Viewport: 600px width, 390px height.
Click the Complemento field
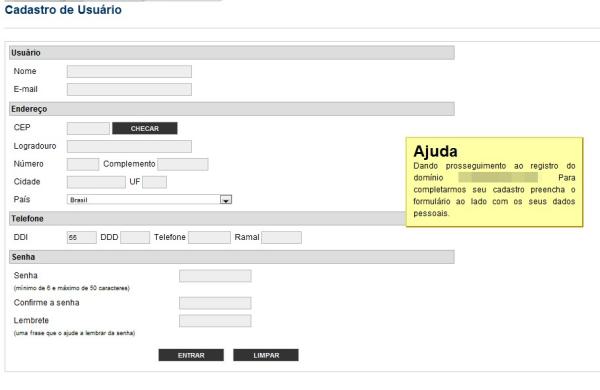183,164
